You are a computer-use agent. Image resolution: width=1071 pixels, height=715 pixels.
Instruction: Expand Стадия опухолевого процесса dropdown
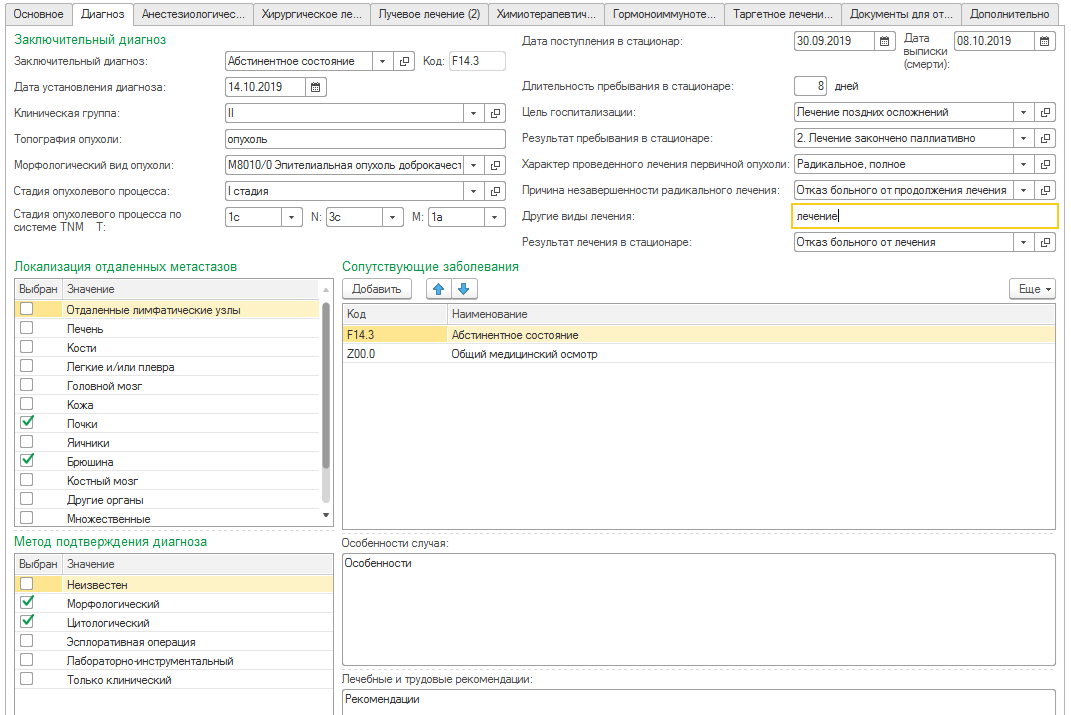tap(473, 191)
